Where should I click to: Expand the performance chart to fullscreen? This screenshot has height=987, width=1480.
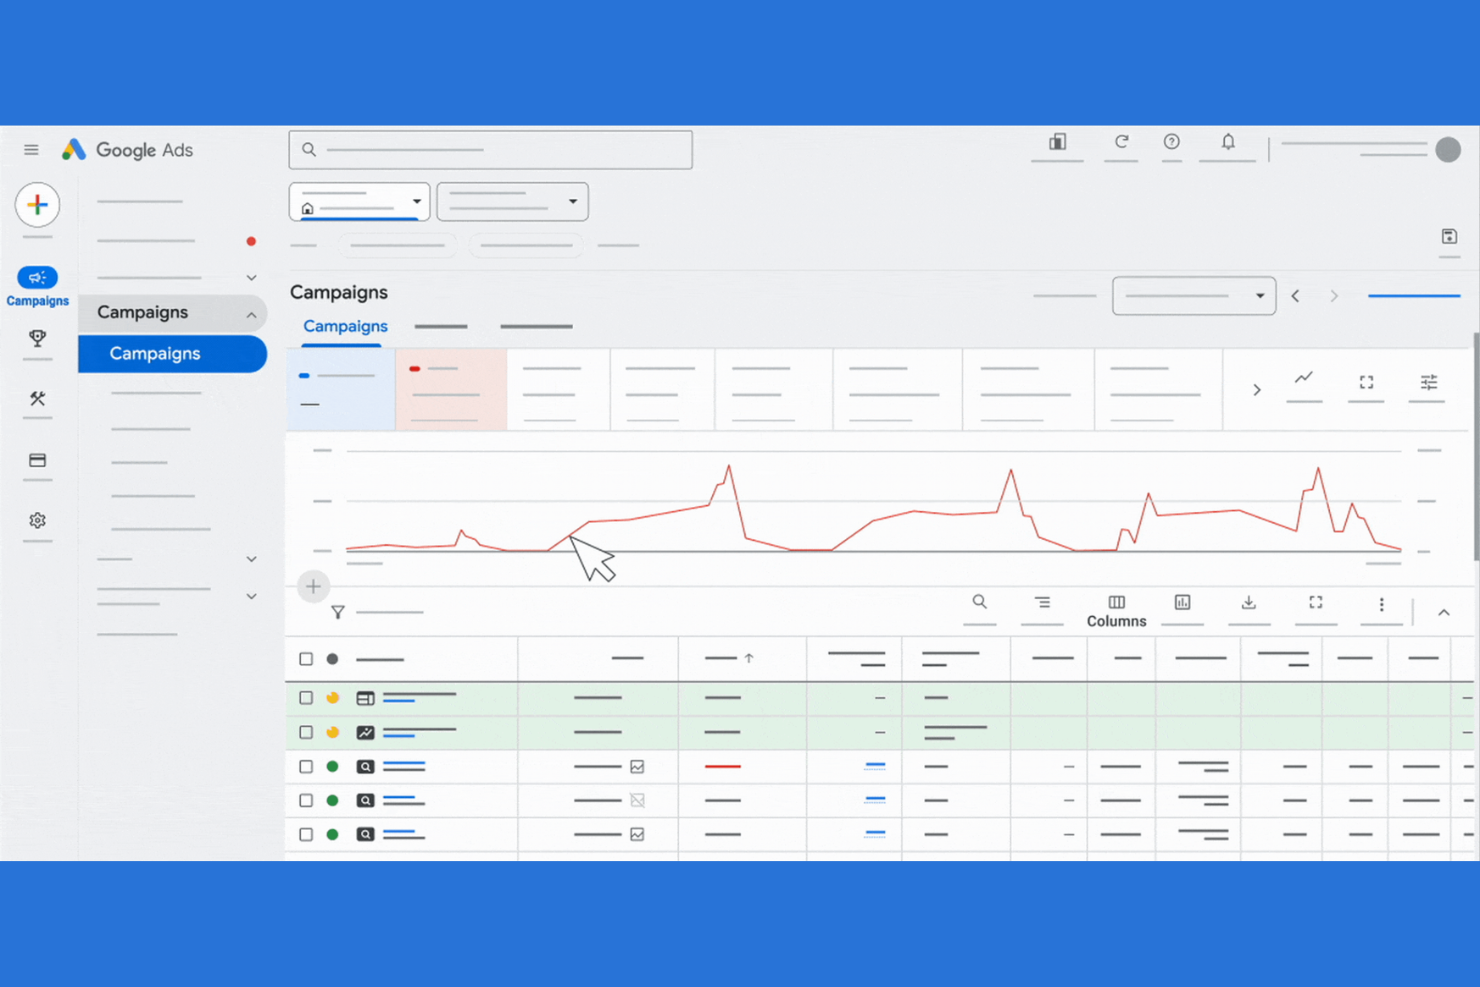(x=1365, y=381)
